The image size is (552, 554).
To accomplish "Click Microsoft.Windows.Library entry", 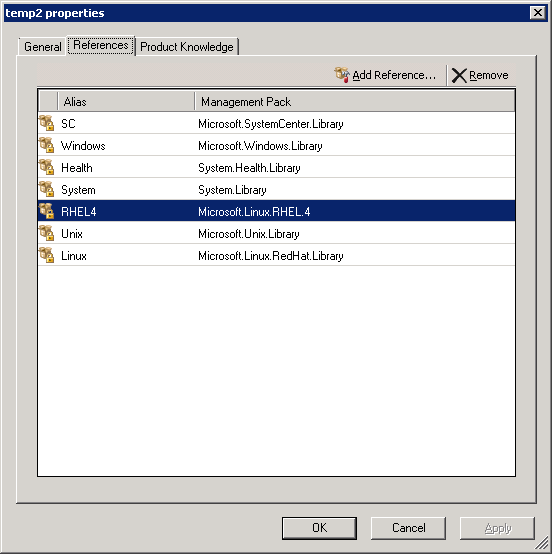I will click(260, 146).
